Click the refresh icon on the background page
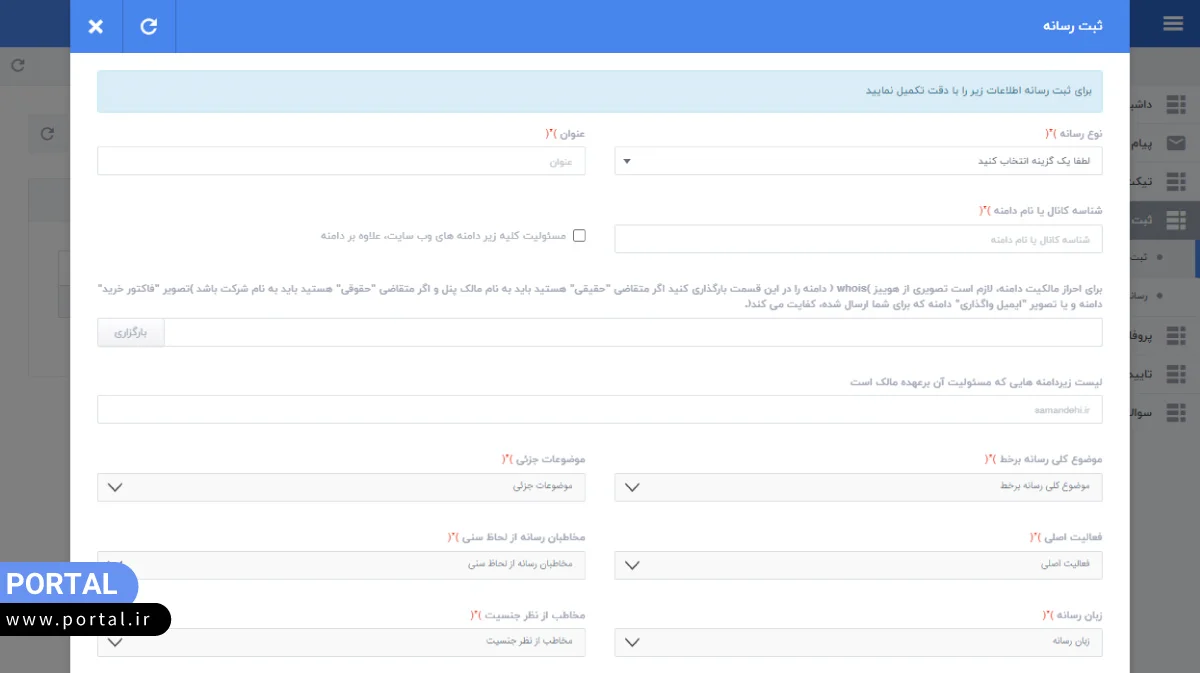 tap(17, 65)
